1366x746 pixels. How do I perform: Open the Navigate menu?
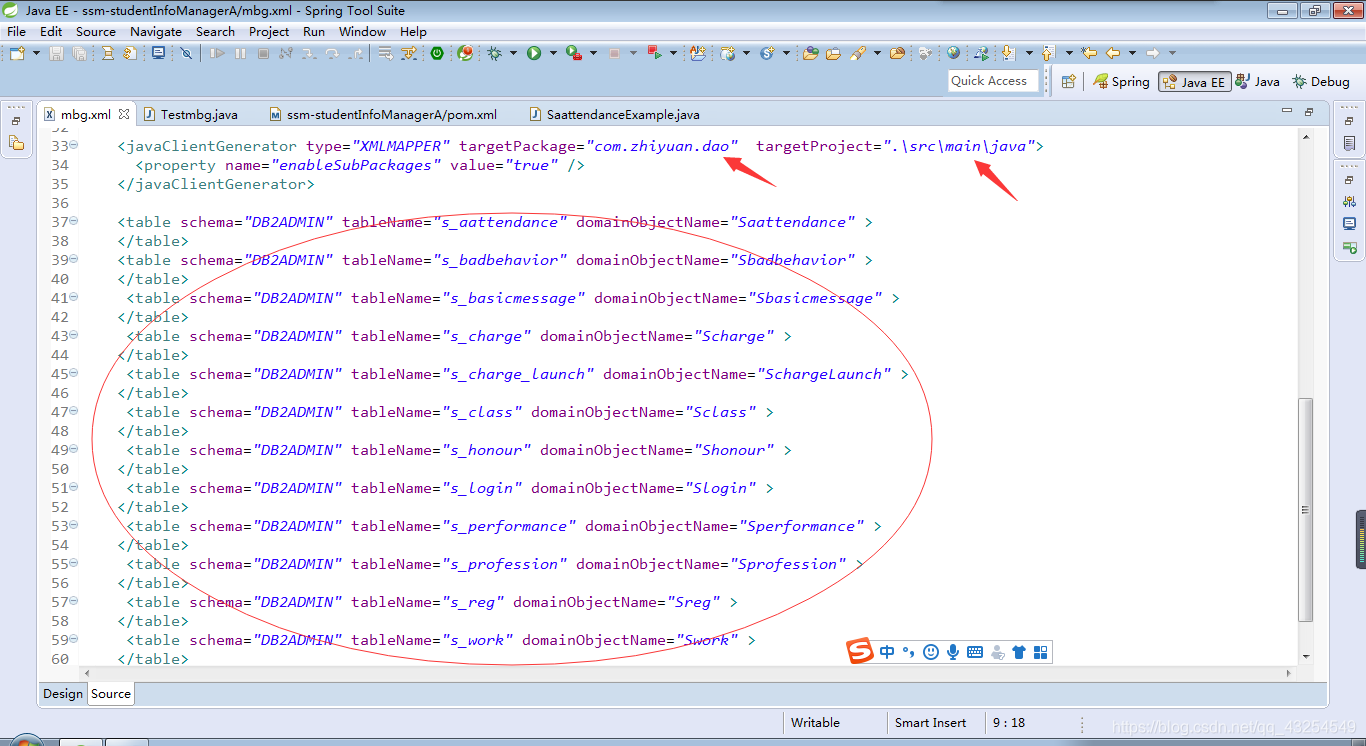coord(156,31)
